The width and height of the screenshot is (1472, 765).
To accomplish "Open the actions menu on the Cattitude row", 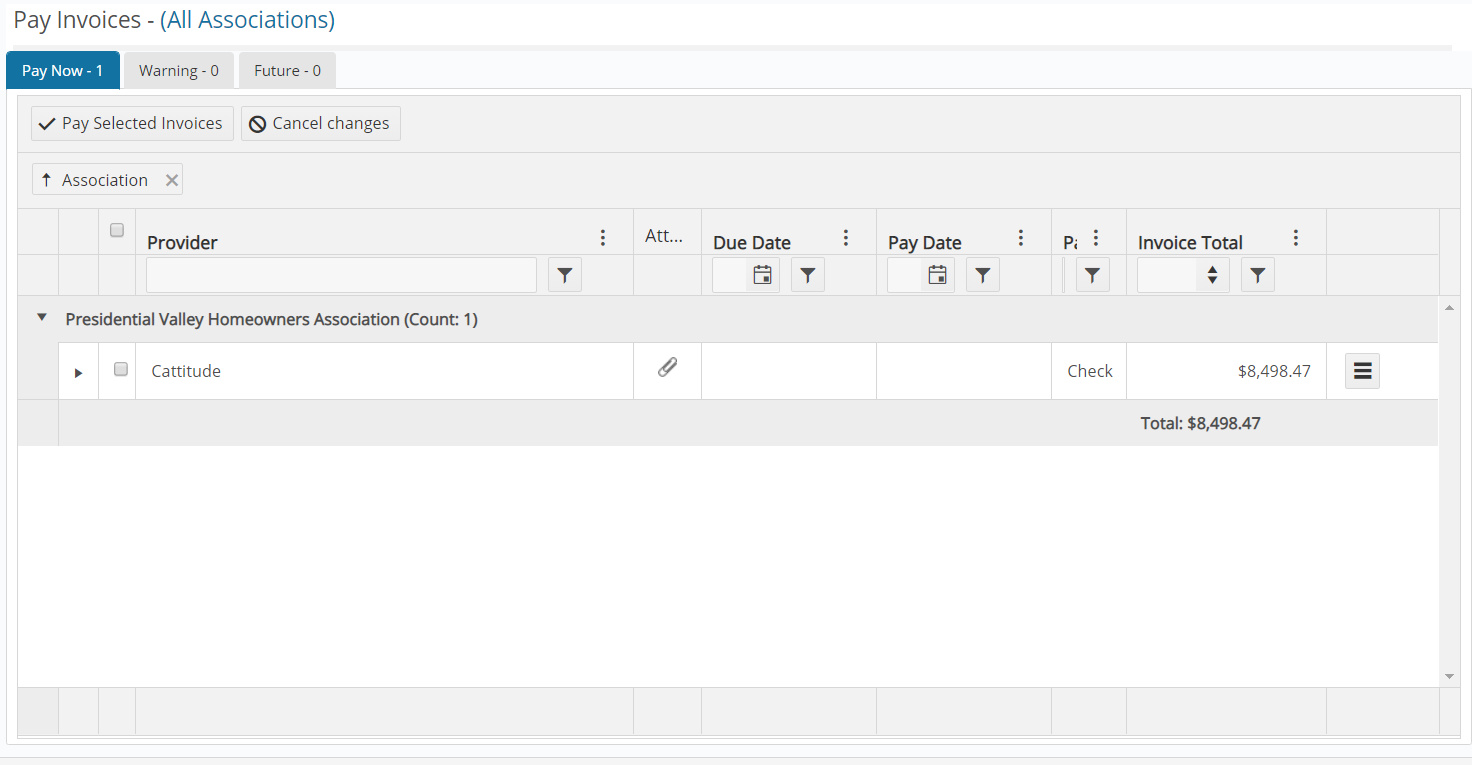I will [1362, 370].
